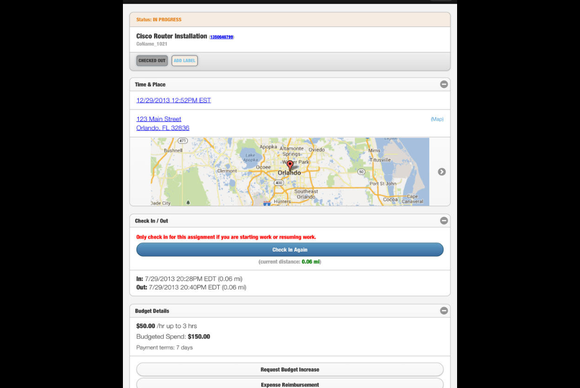
Task: Click the Add Label button
Action: click(x=185, y=61)
